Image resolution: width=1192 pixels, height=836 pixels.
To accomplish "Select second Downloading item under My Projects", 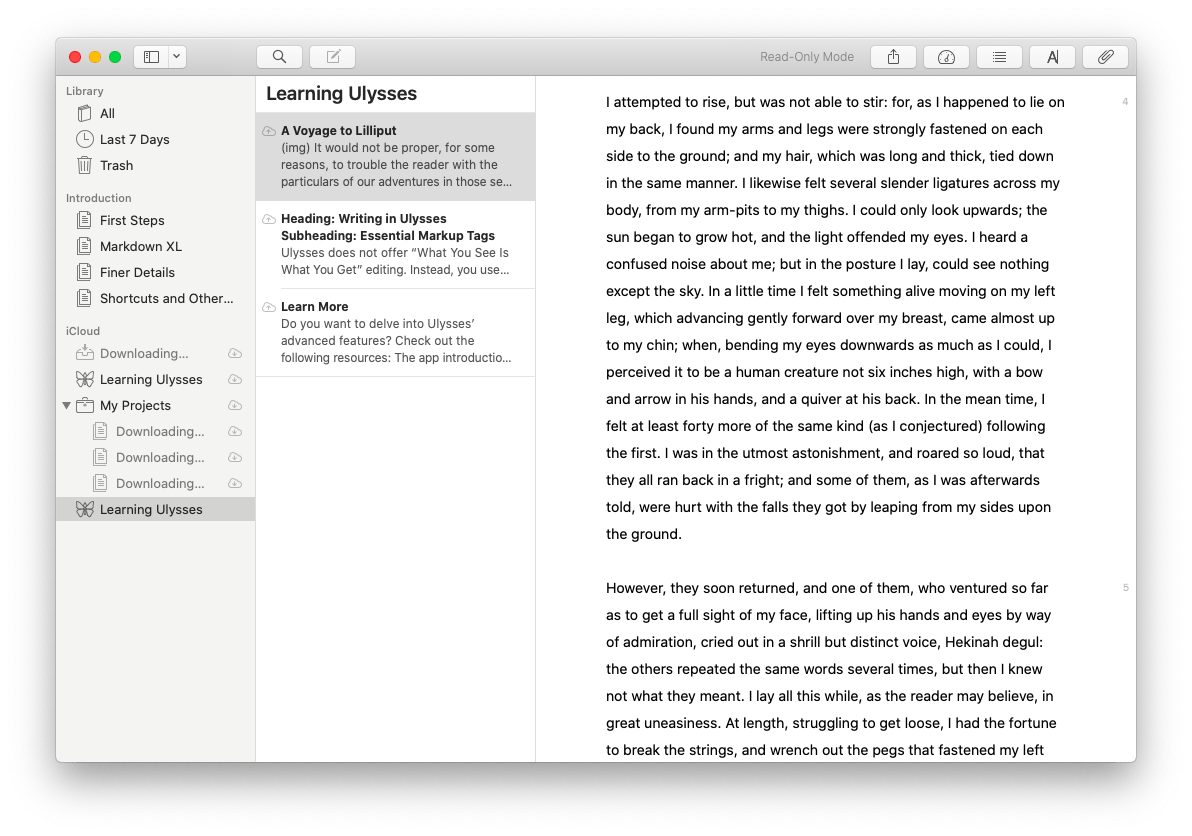I will click(155, 457).
